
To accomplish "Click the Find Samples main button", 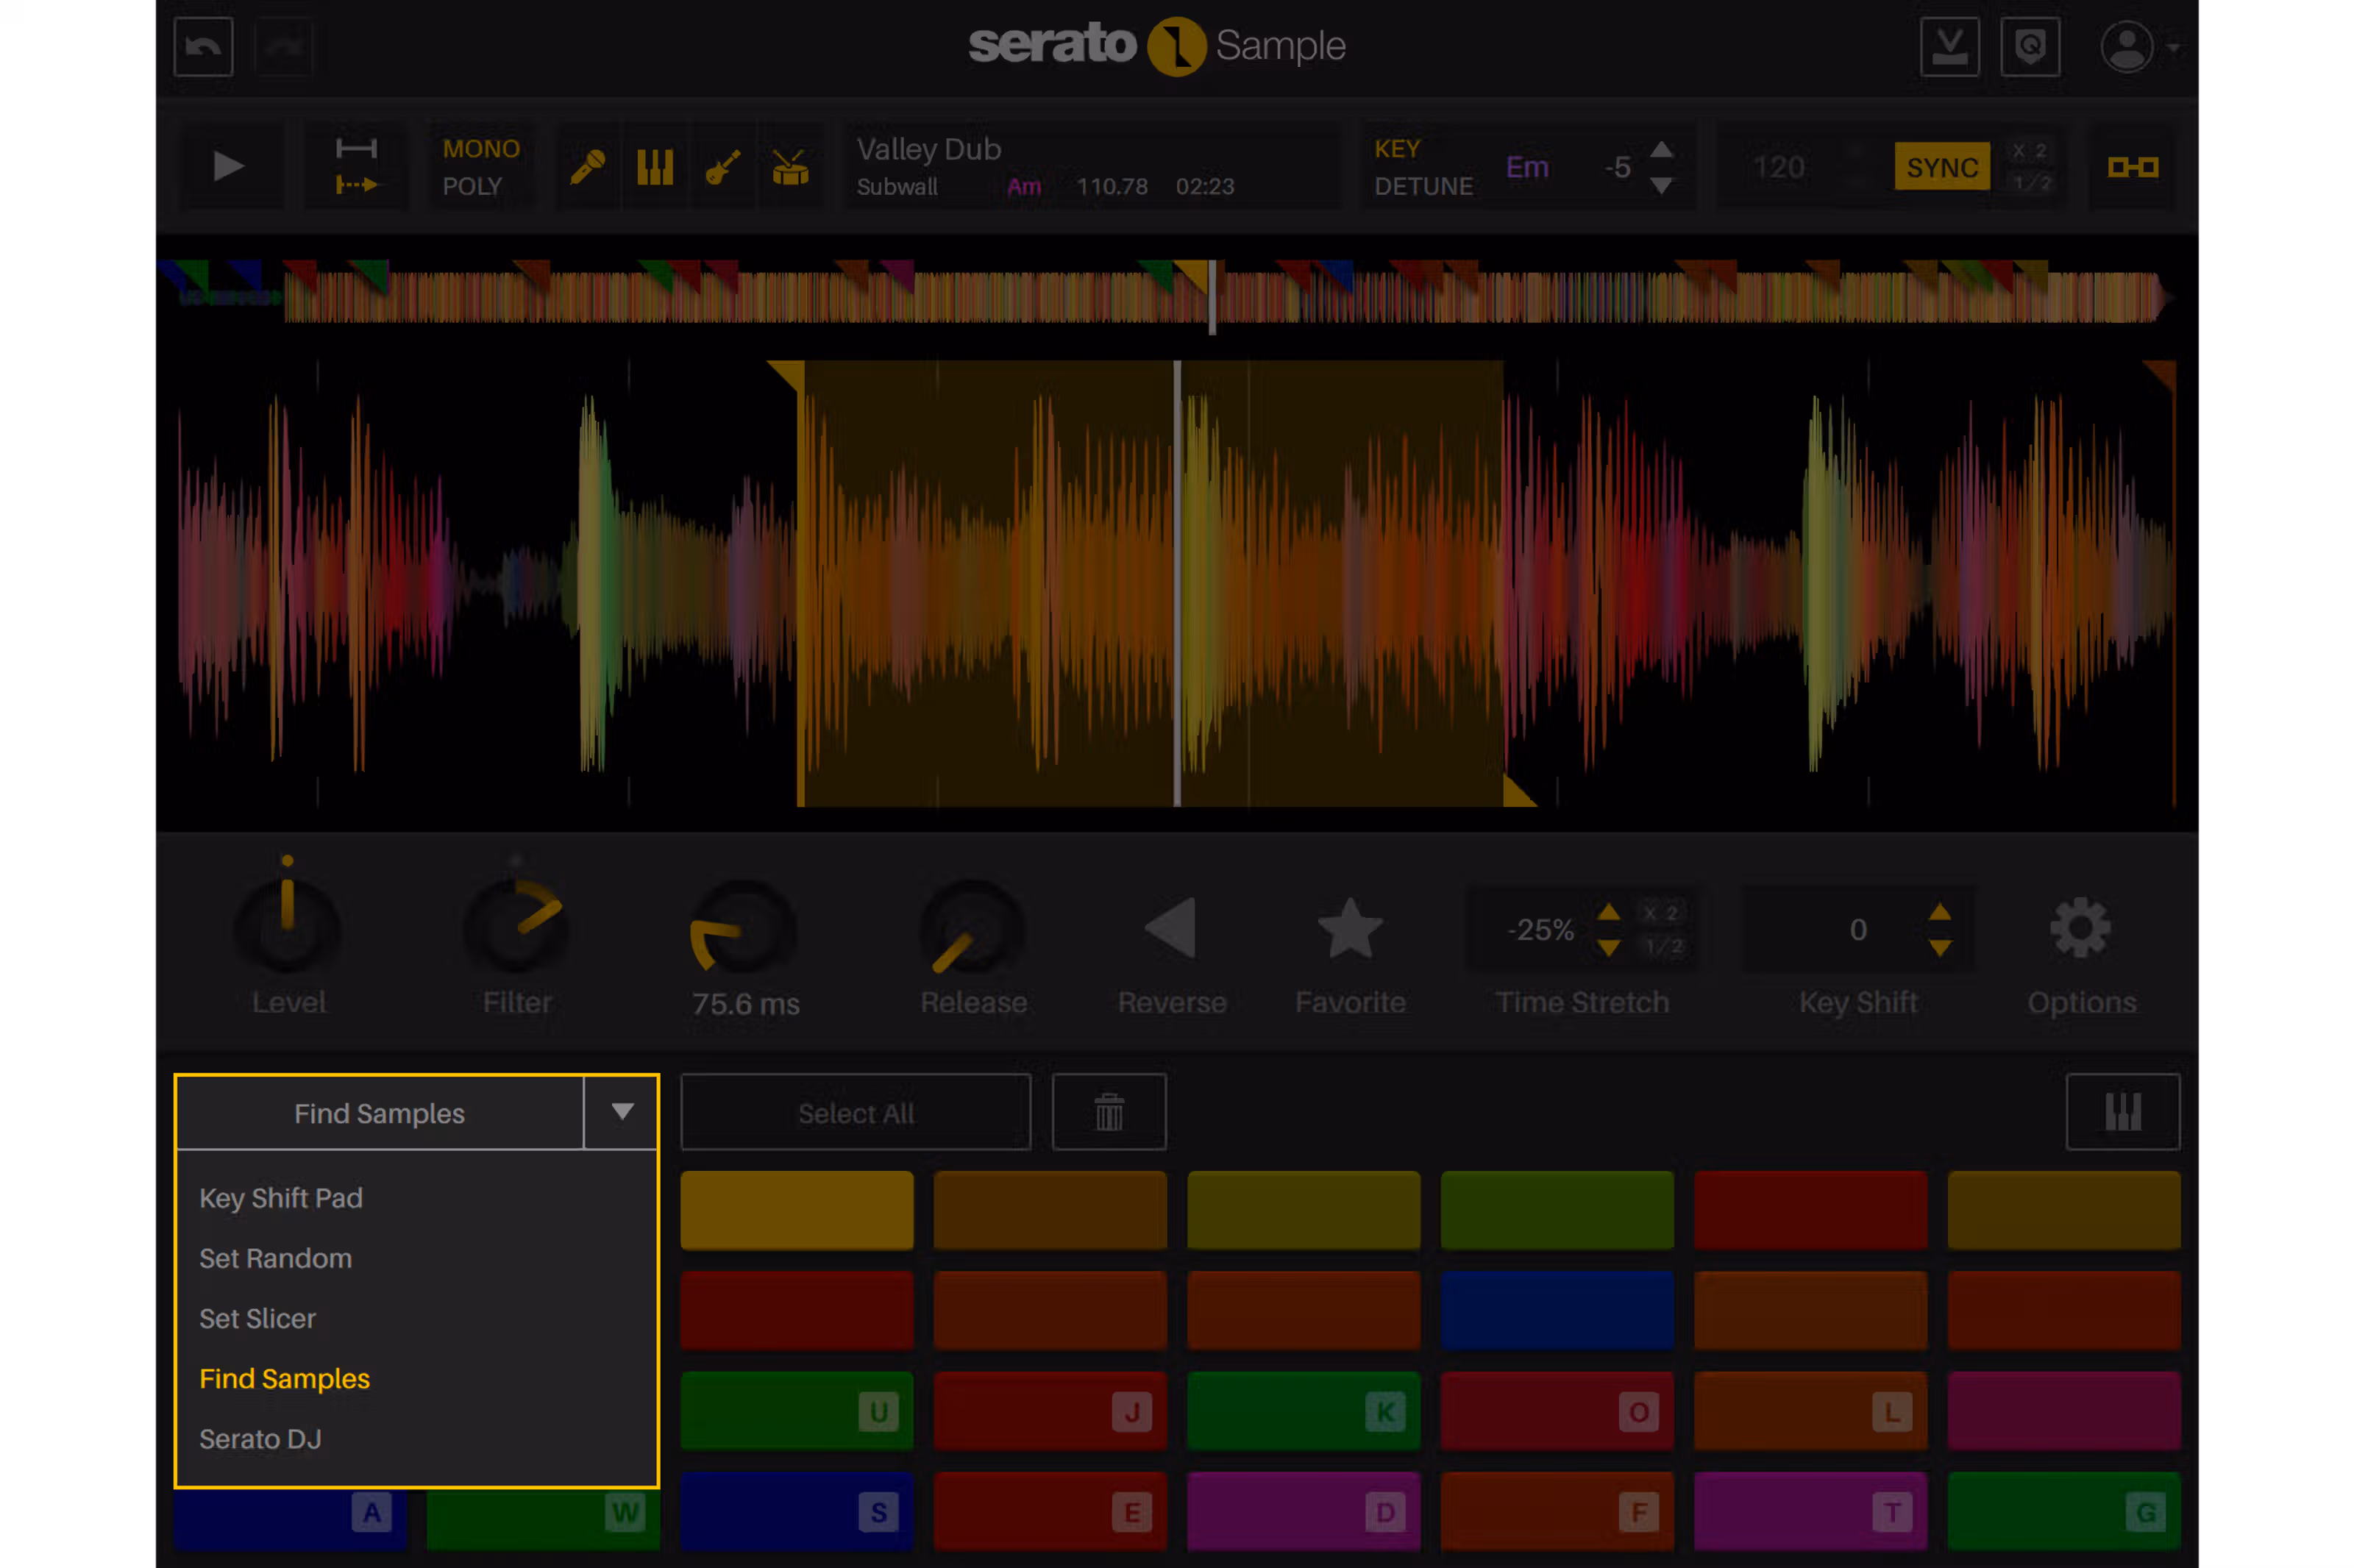I will click(x=380, y=1112).
